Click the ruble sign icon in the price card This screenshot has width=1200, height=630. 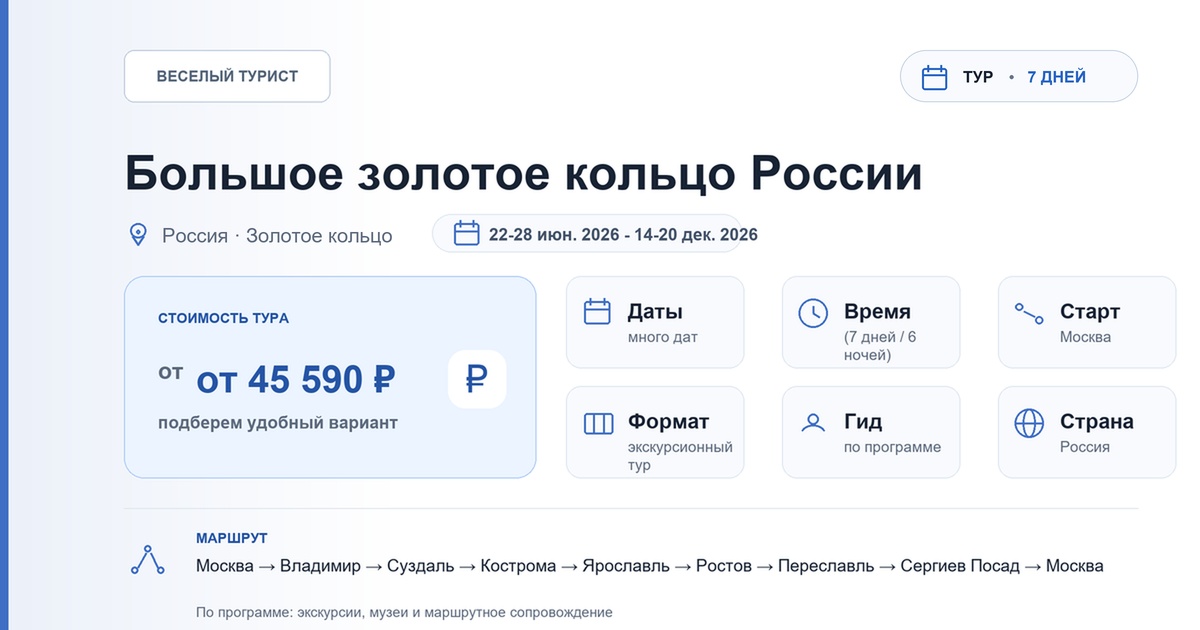[477, 379]
